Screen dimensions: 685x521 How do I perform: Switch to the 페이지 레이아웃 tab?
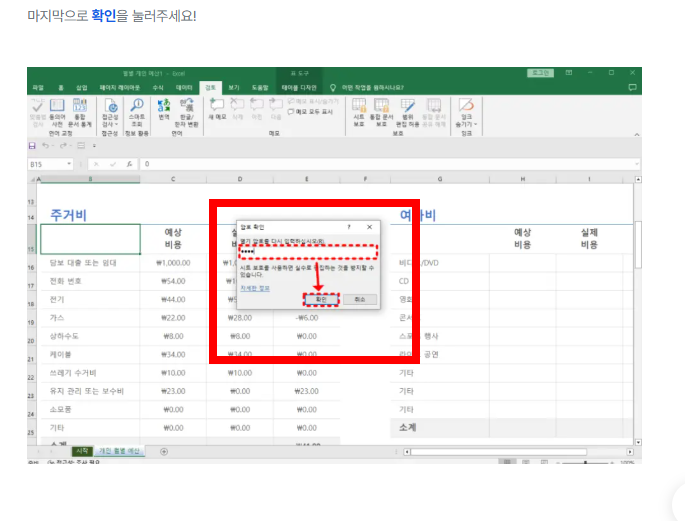120,88
